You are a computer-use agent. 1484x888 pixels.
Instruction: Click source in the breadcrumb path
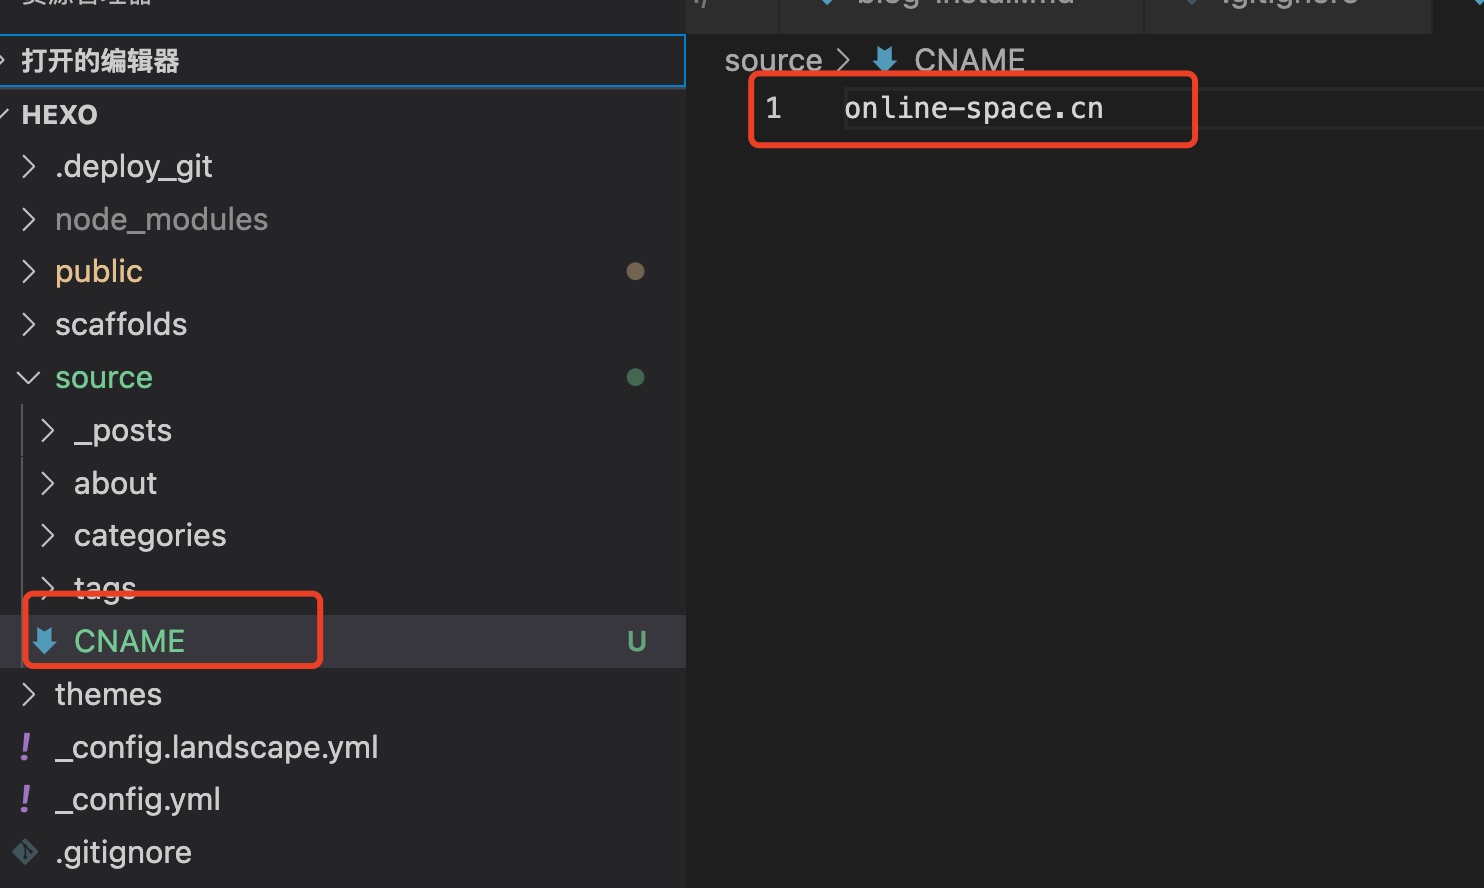pyautogui.click(x=772, y=60)
